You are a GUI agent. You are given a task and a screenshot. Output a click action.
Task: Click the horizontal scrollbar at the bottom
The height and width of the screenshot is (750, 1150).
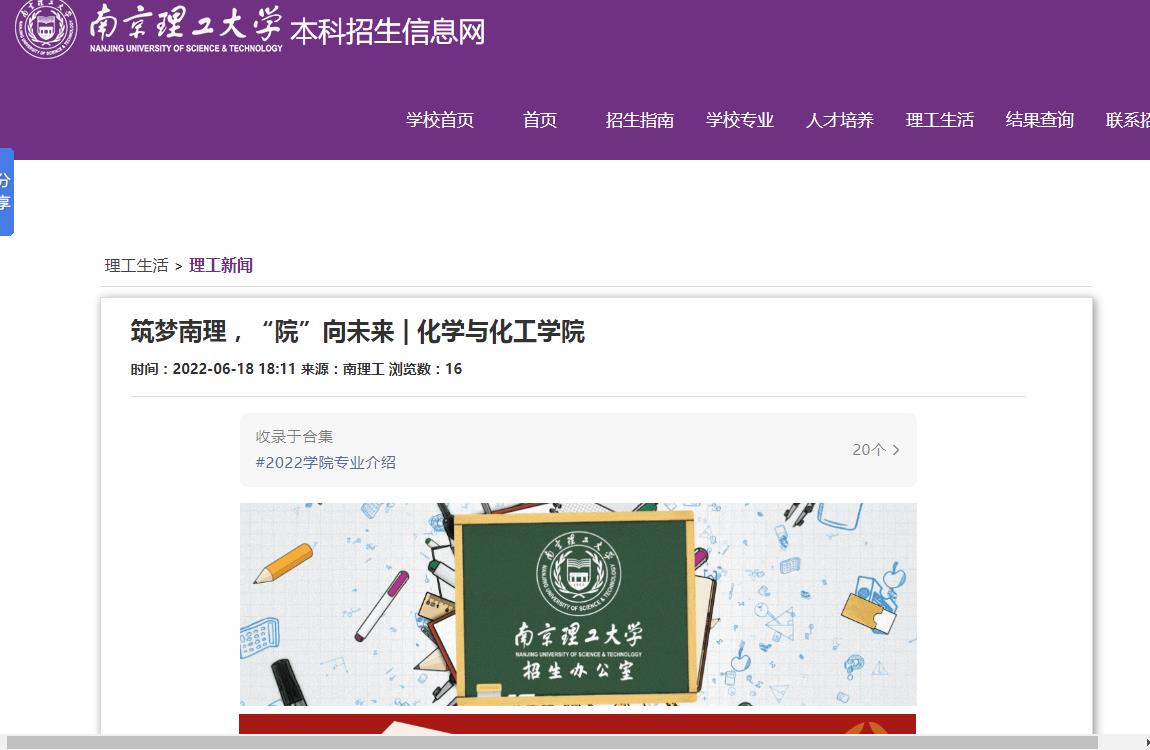[x=552, y=743]
